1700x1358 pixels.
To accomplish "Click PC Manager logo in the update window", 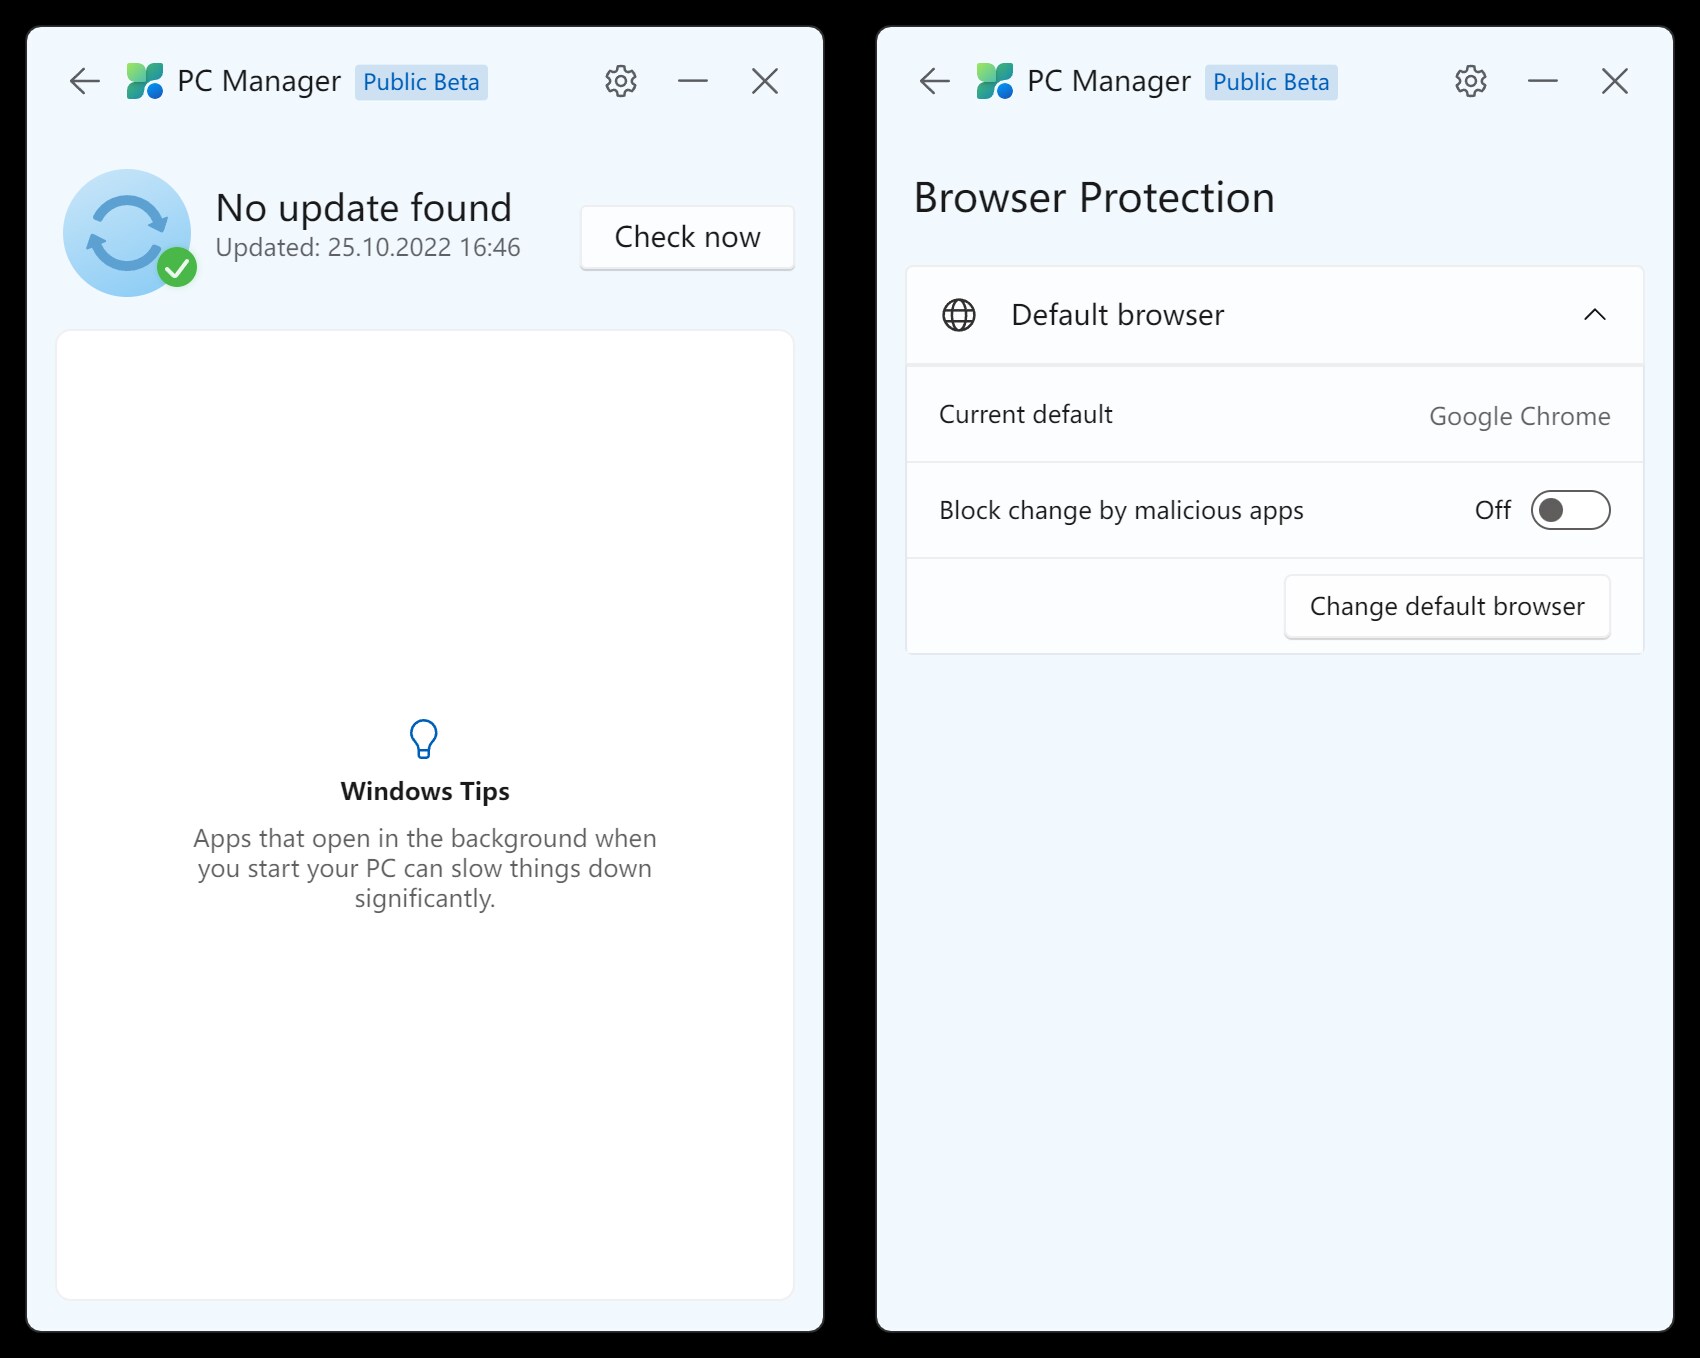I will click(x=145, y=81).
